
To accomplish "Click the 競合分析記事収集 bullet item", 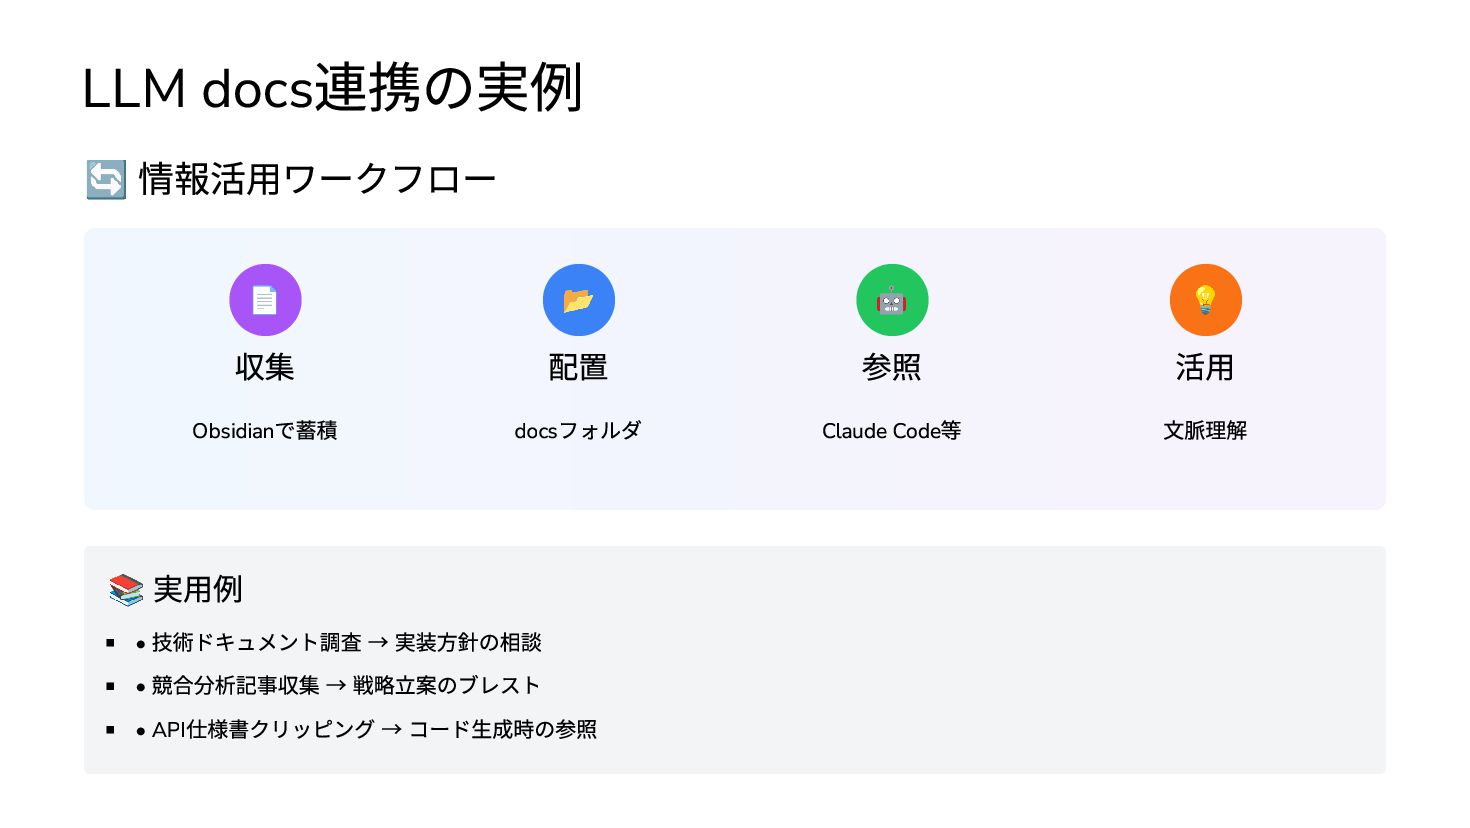I will pos(338,686).
